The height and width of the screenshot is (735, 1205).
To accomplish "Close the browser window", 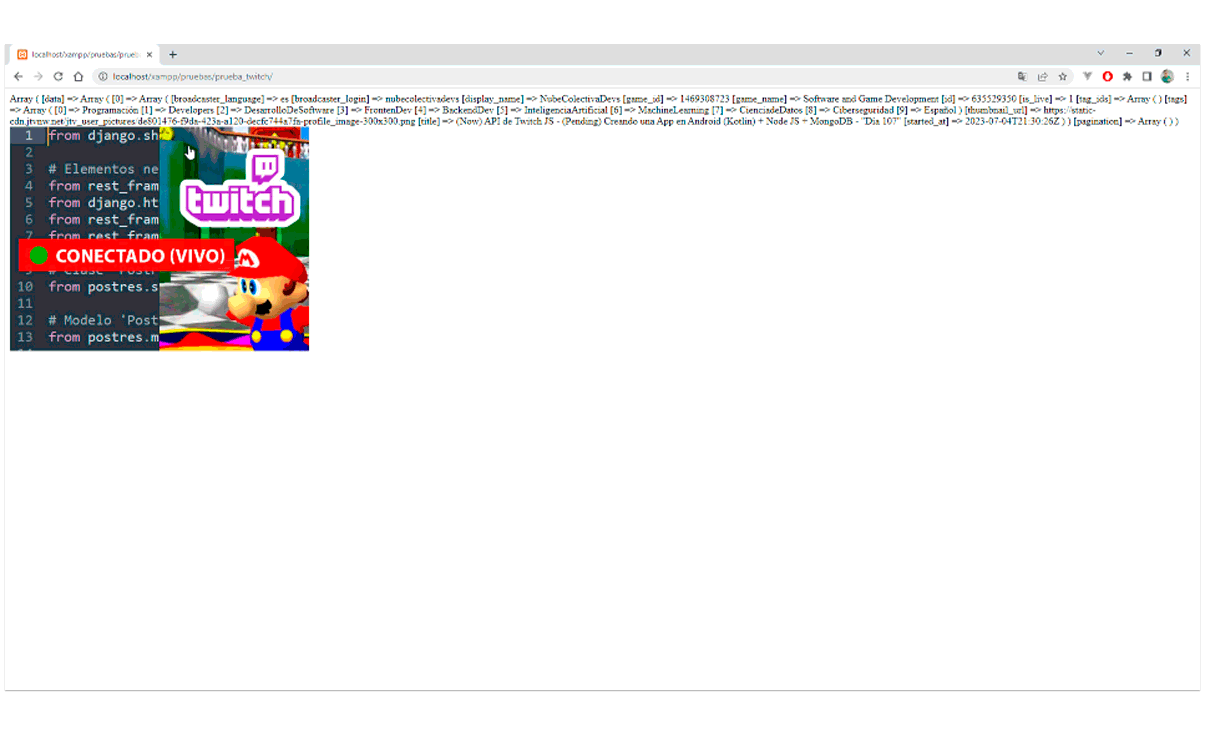I will pos(1186,53).
